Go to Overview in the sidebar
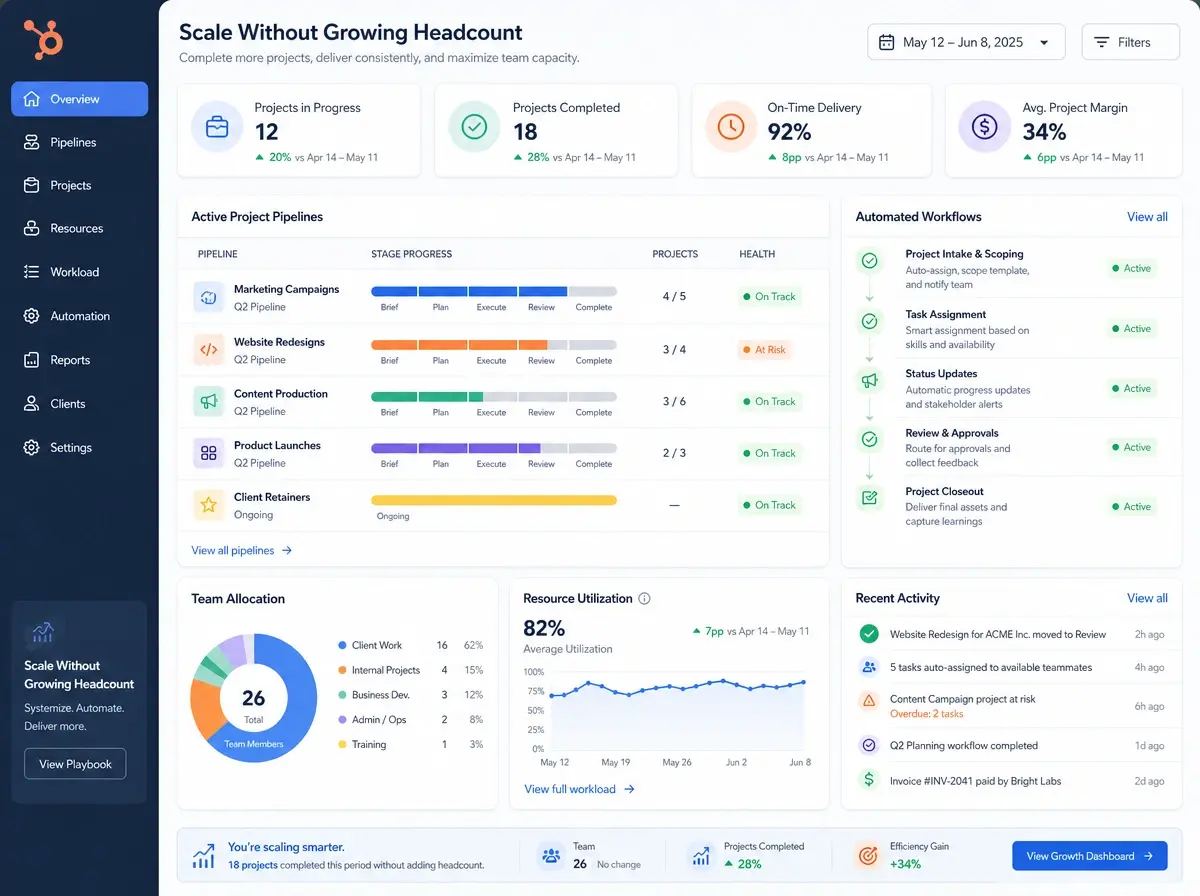 pyautogui.click(x=80, y=99)
